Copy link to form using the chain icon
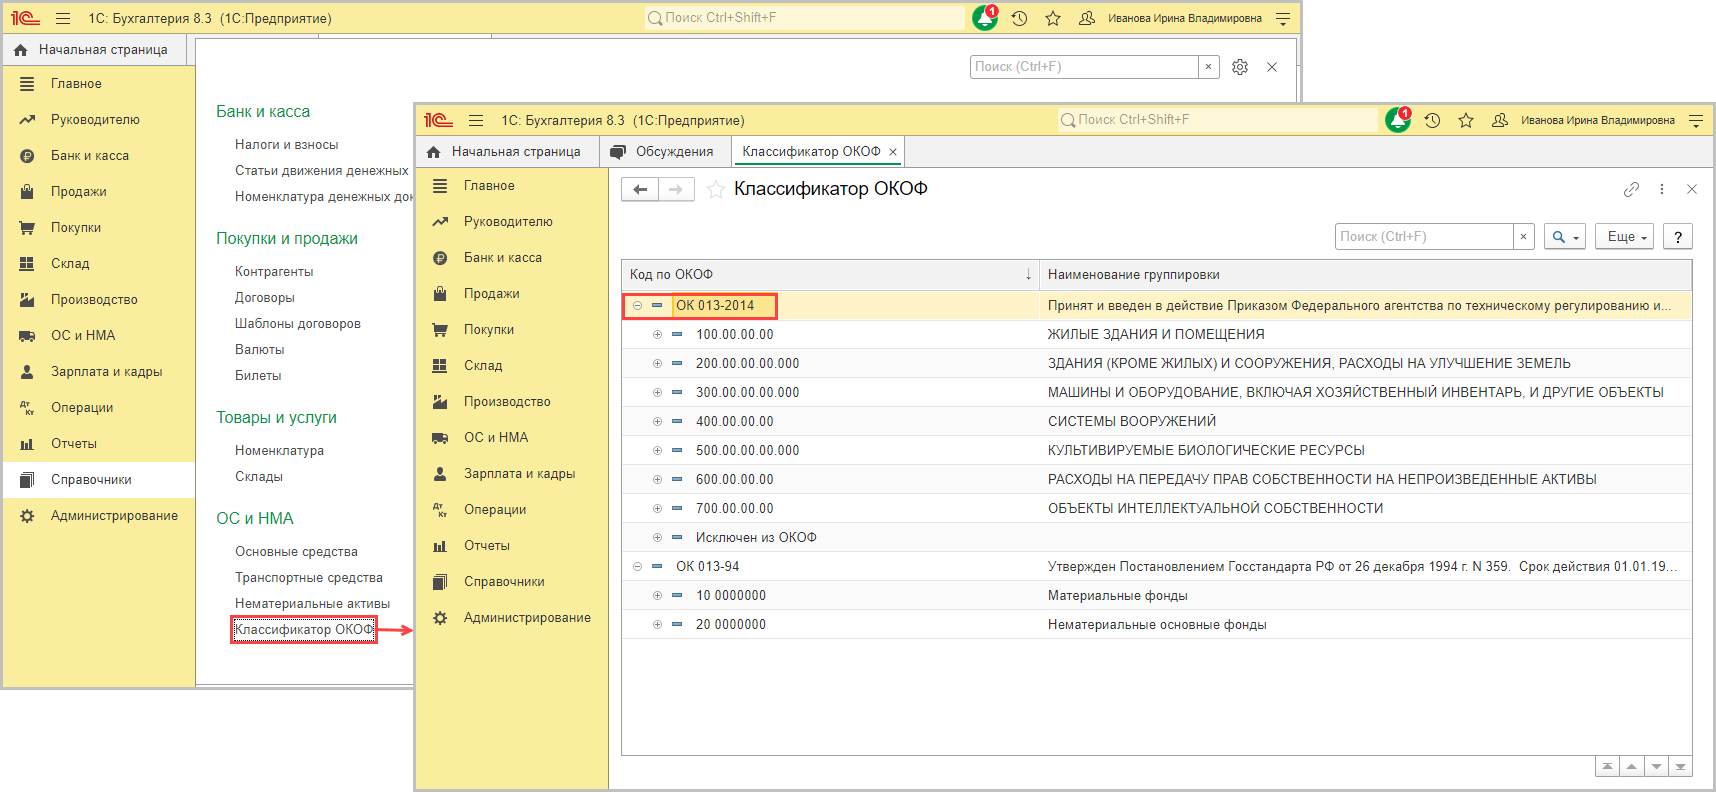 coord(1631,189)
